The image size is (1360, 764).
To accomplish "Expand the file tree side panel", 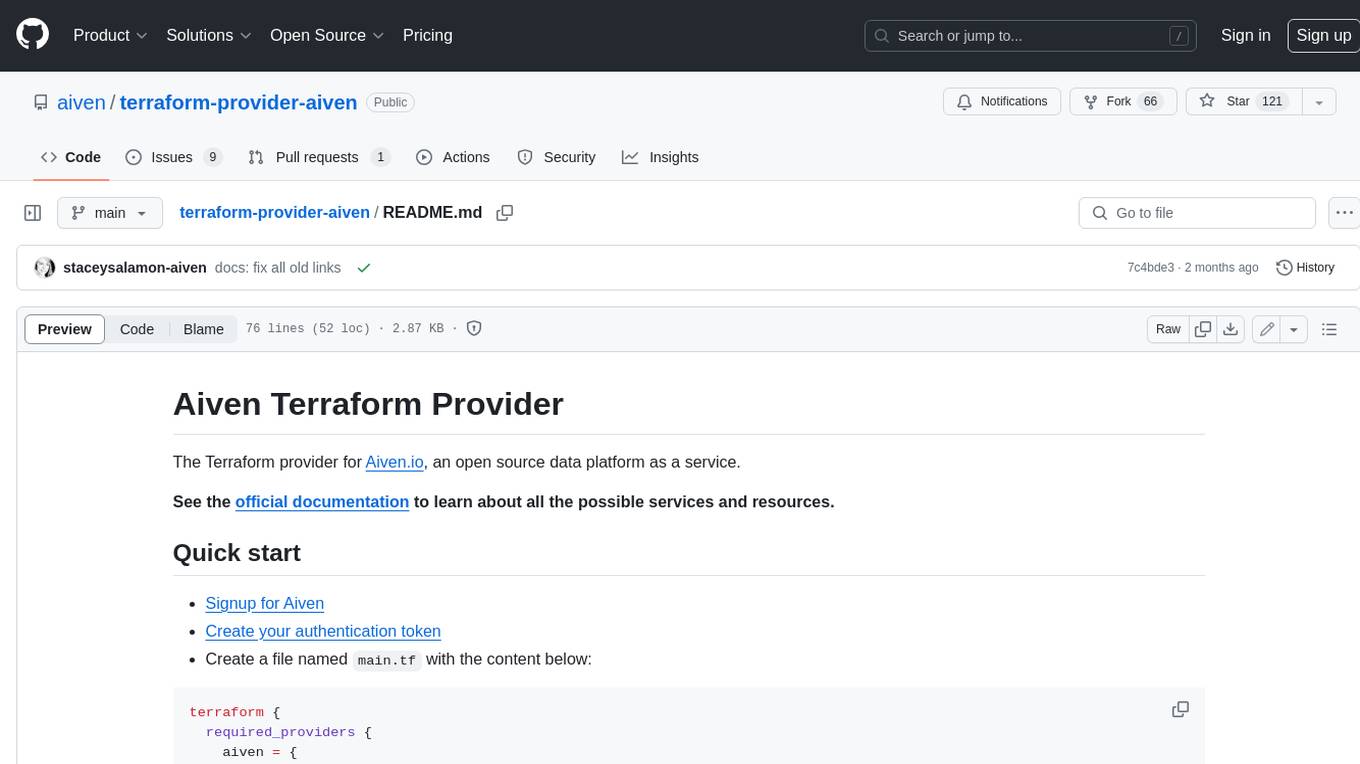I will 33,213.
